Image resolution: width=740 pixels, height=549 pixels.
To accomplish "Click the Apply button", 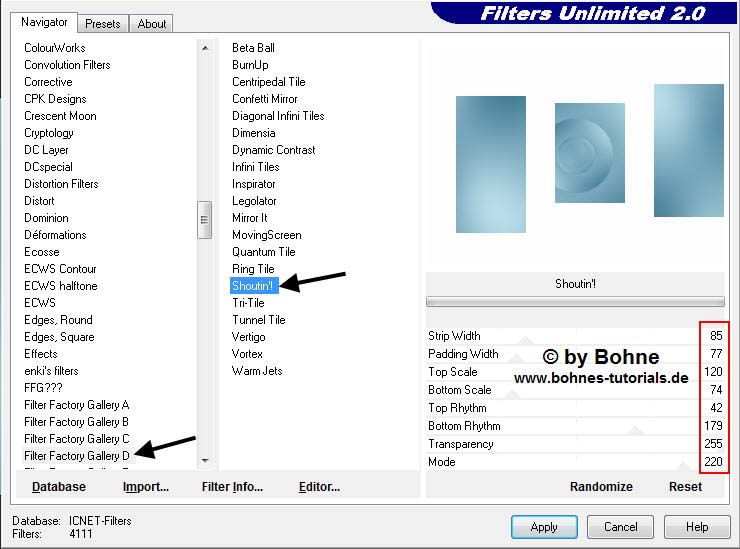I will pyautogui.click(x=544, y=527).
